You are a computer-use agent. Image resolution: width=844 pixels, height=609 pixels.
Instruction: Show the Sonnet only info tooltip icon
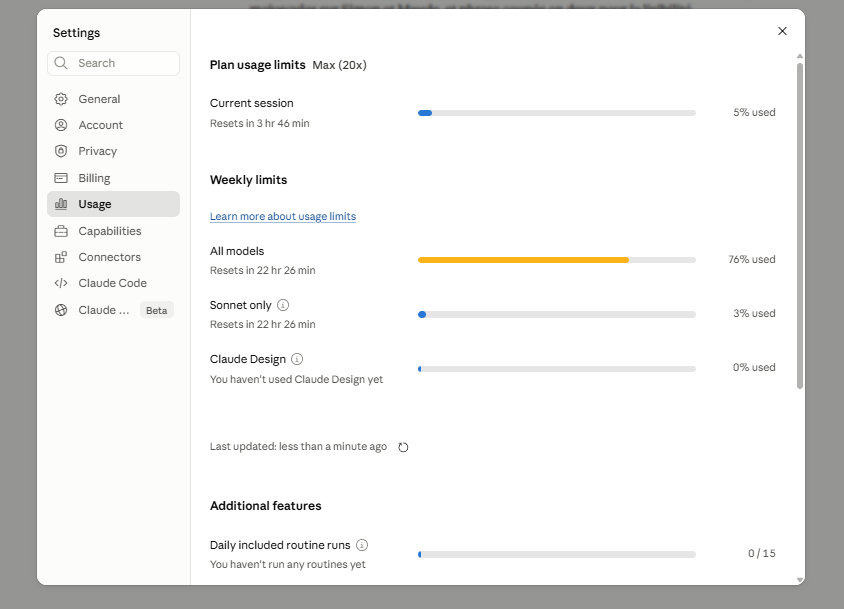pos(283,305)
